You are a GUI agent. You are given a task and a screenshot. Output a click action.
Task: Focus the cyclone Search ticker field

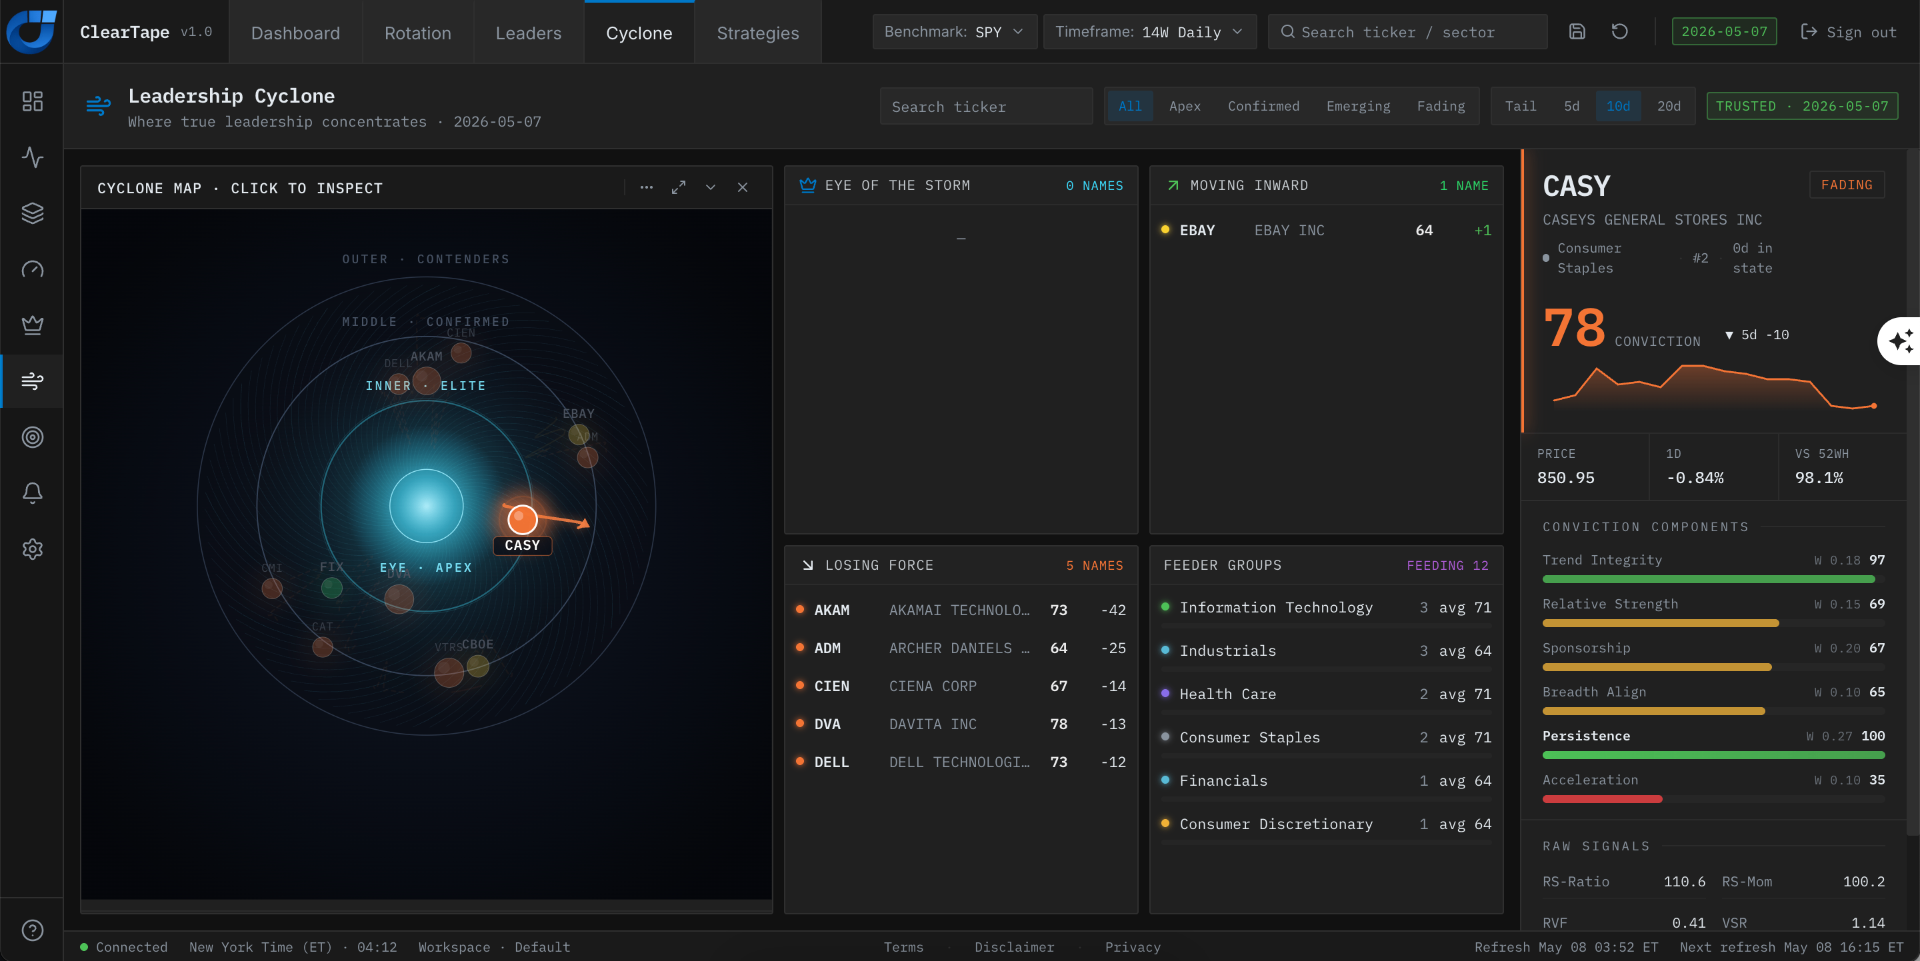(985, 106)
